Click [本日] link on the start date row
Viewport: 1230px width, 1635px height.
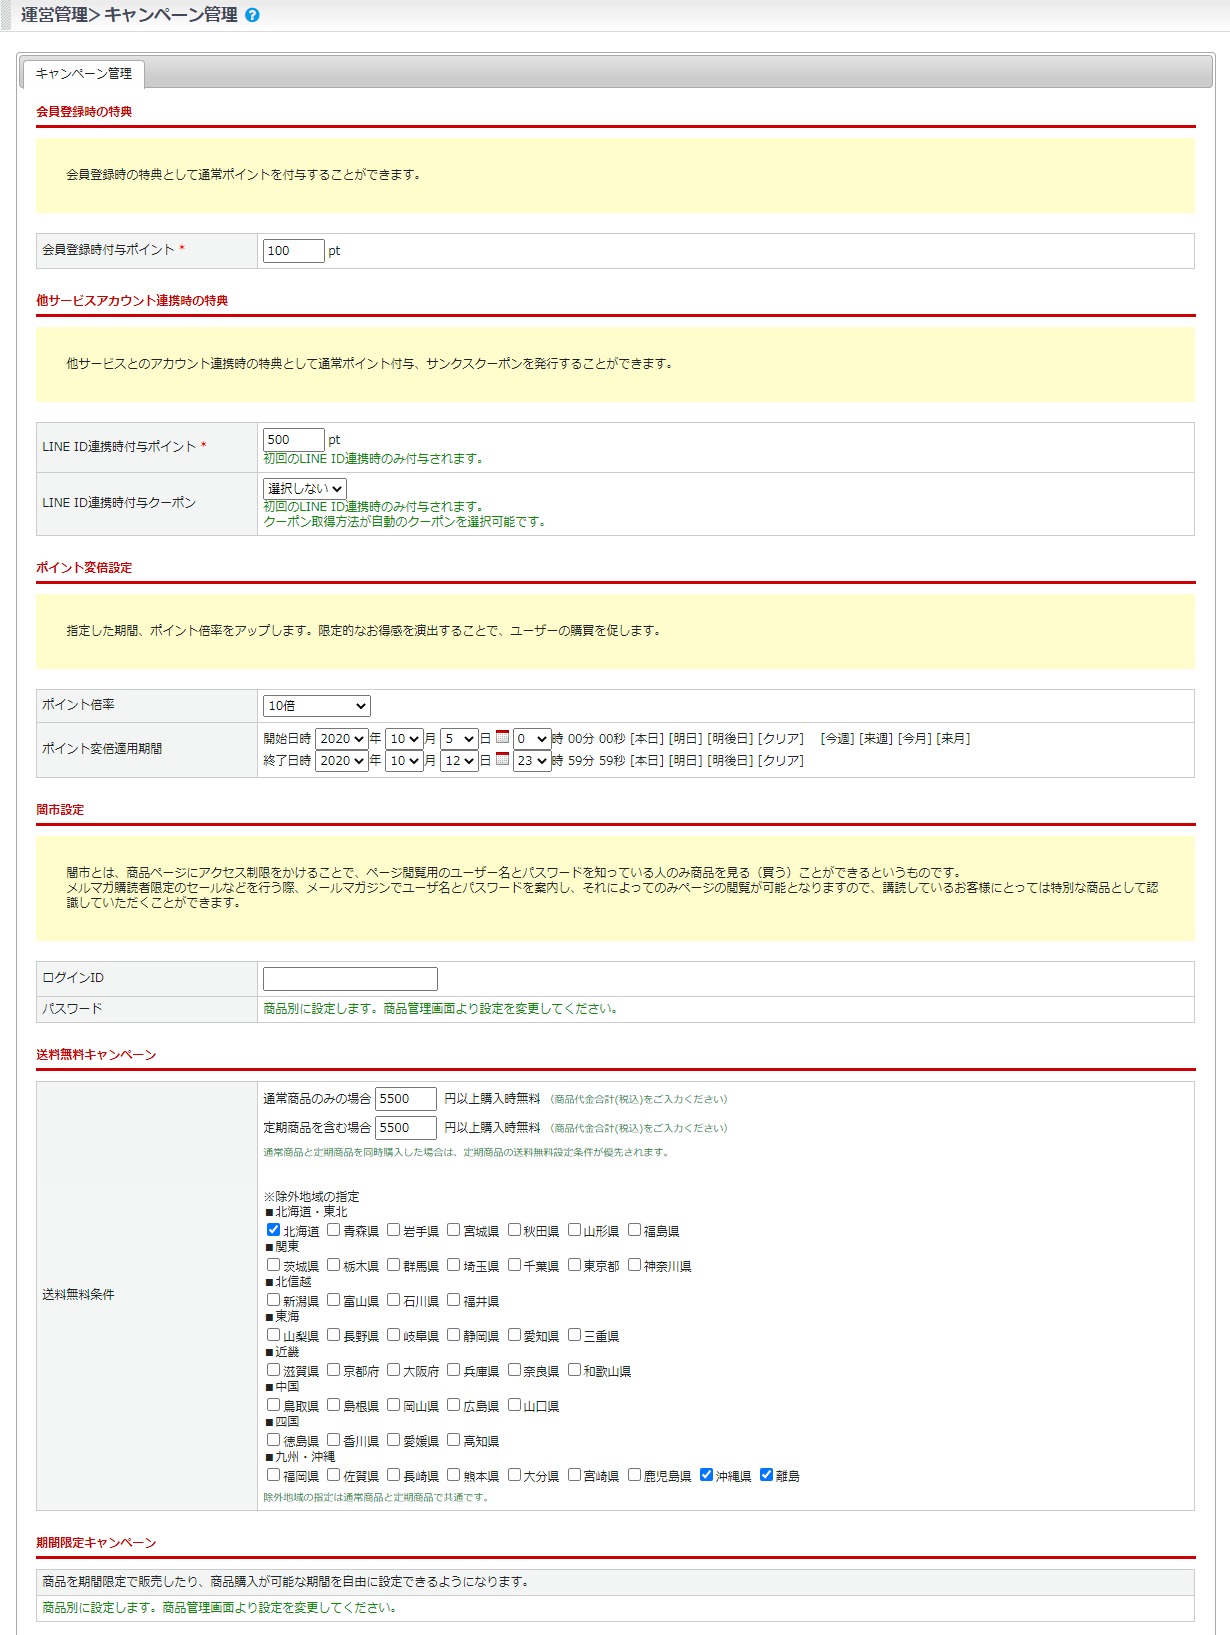[646, 739]
